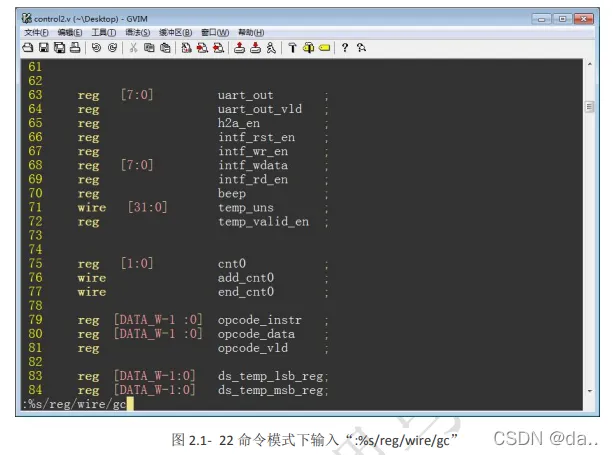The width and height of the screenshot is (613, 455).
Task: Click the Paste clipboard icon
Action: coord(165,48)
